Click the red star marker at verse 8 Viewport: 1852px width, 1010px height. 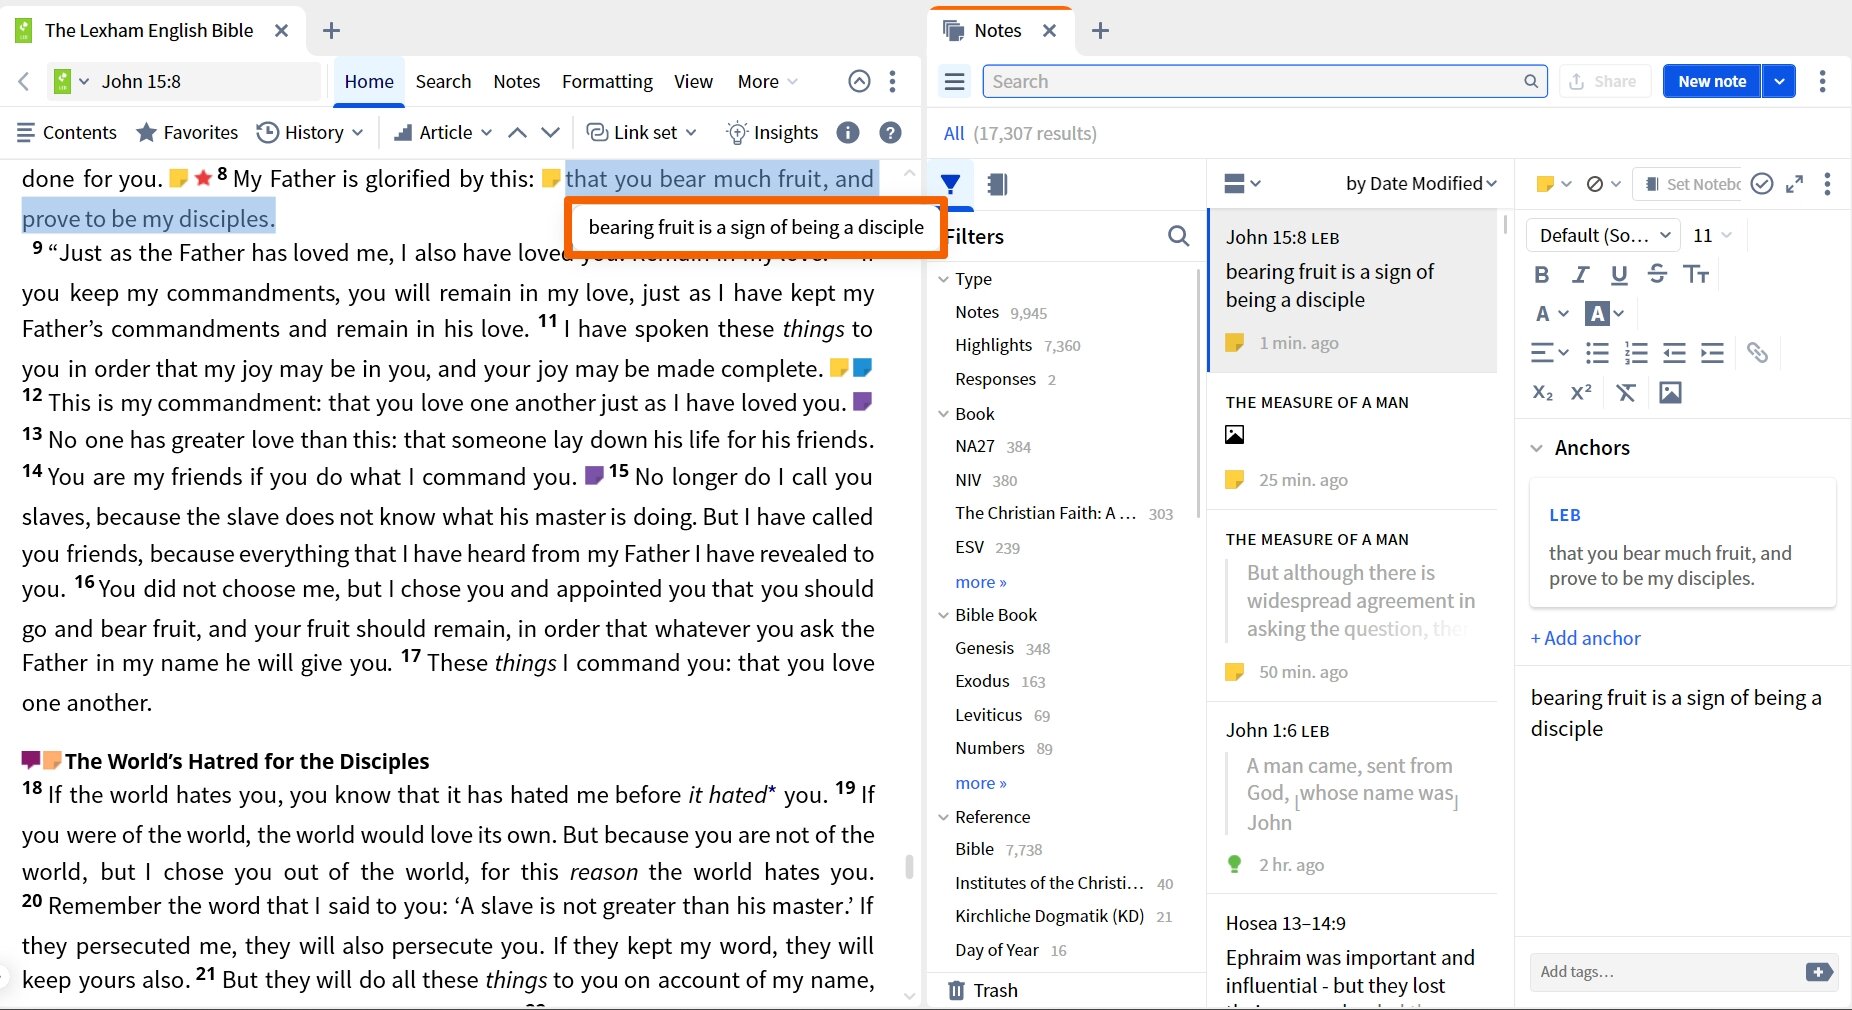pyautogui.click(x=203, y=178)
